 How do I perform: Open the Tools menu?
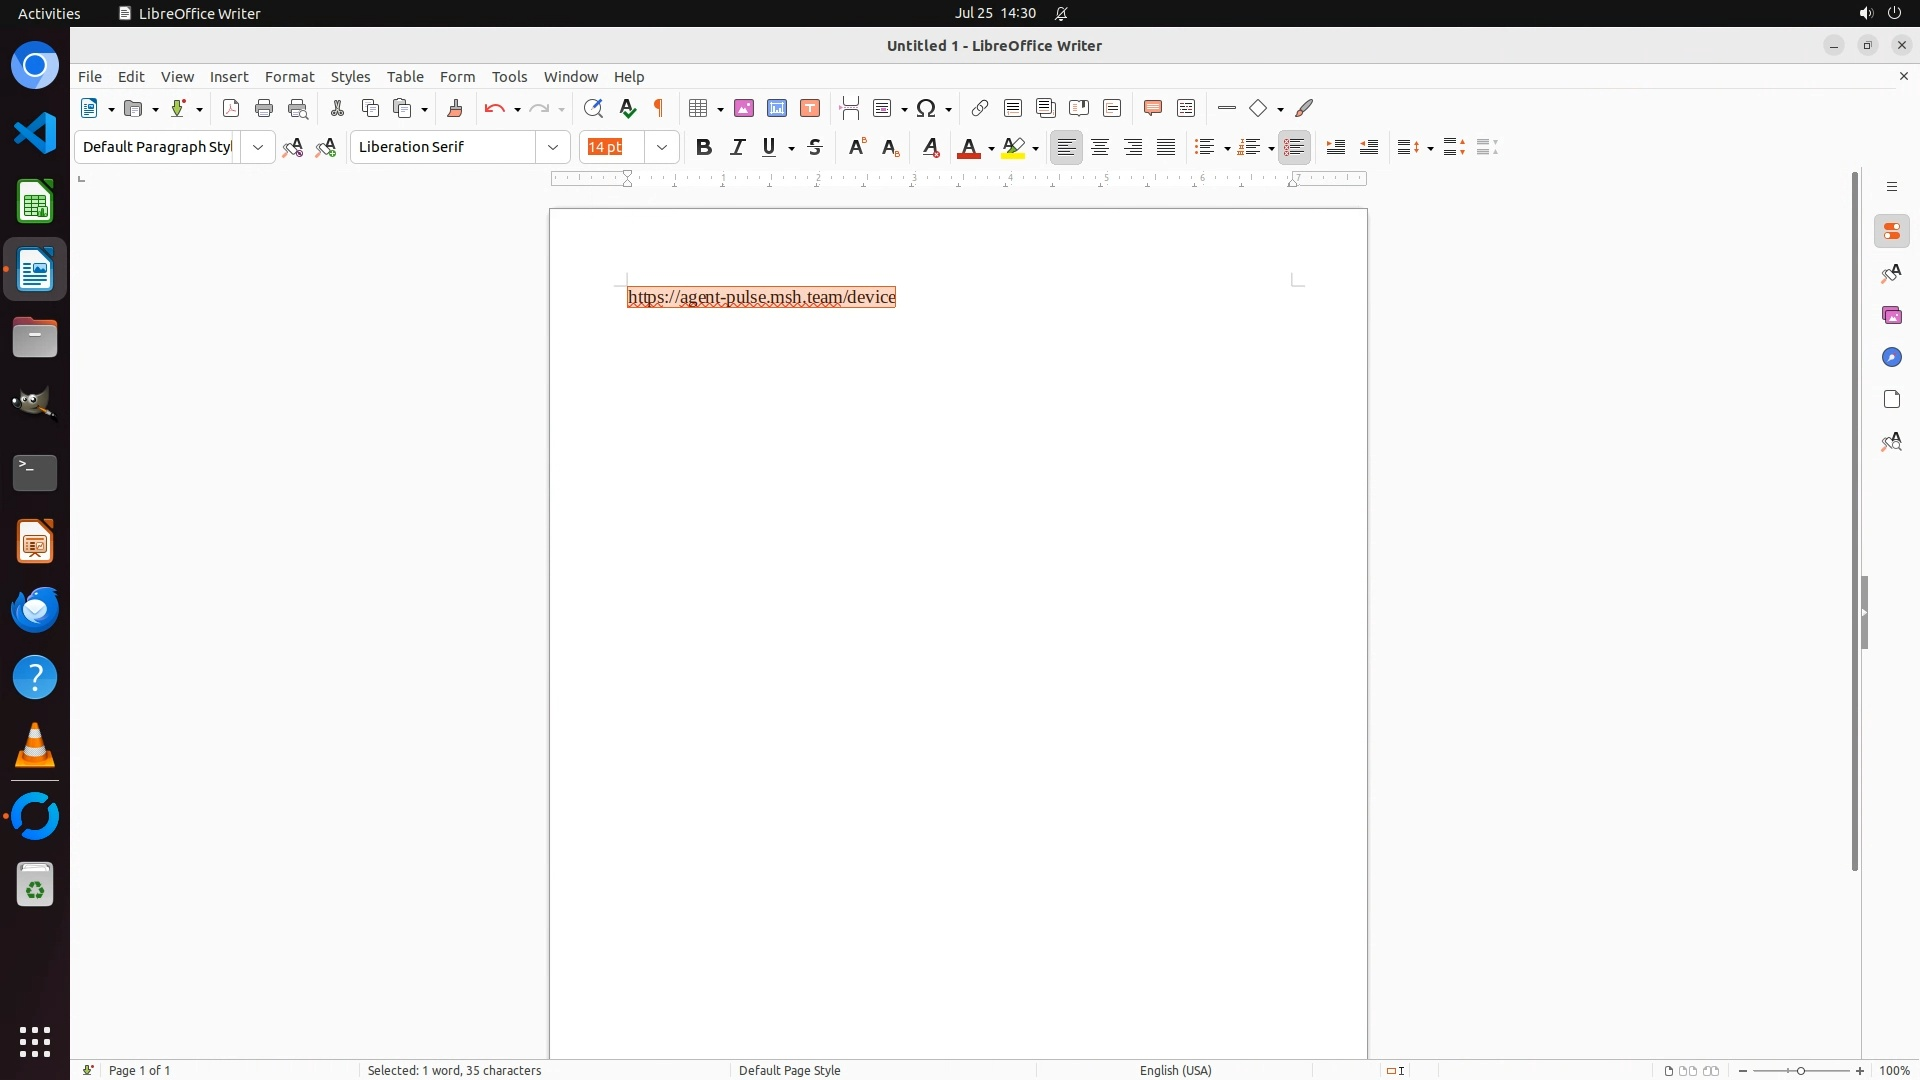(x=509, y=77)
